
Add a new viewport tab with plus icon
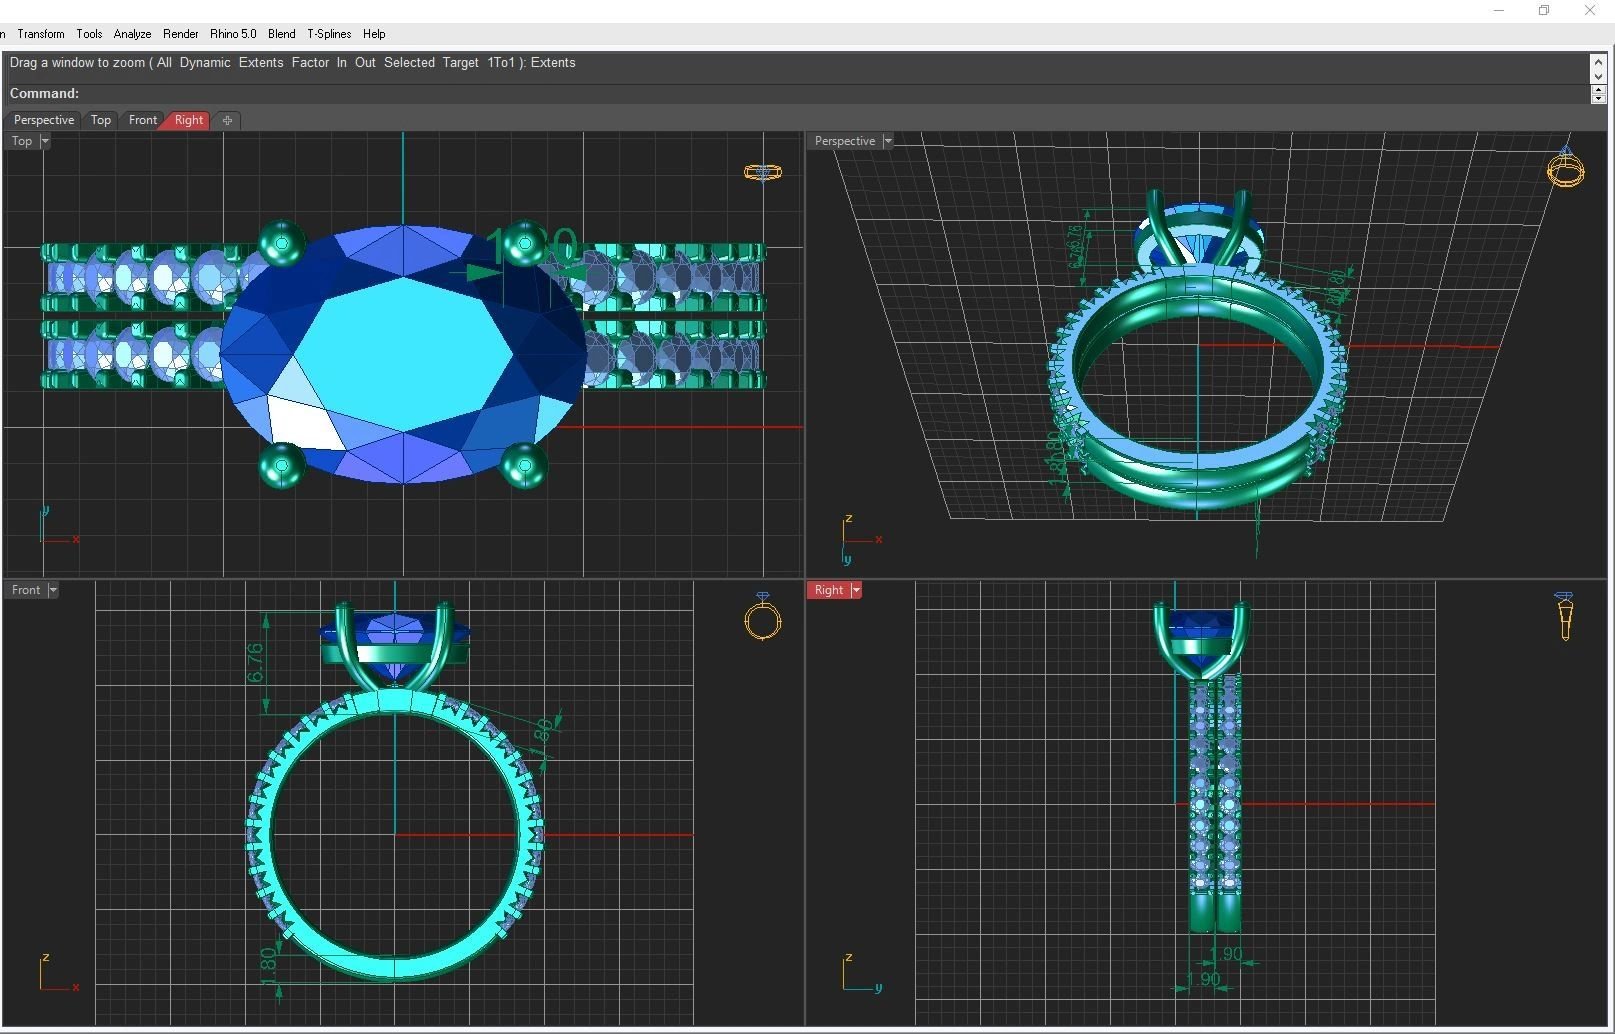point(227,120)
